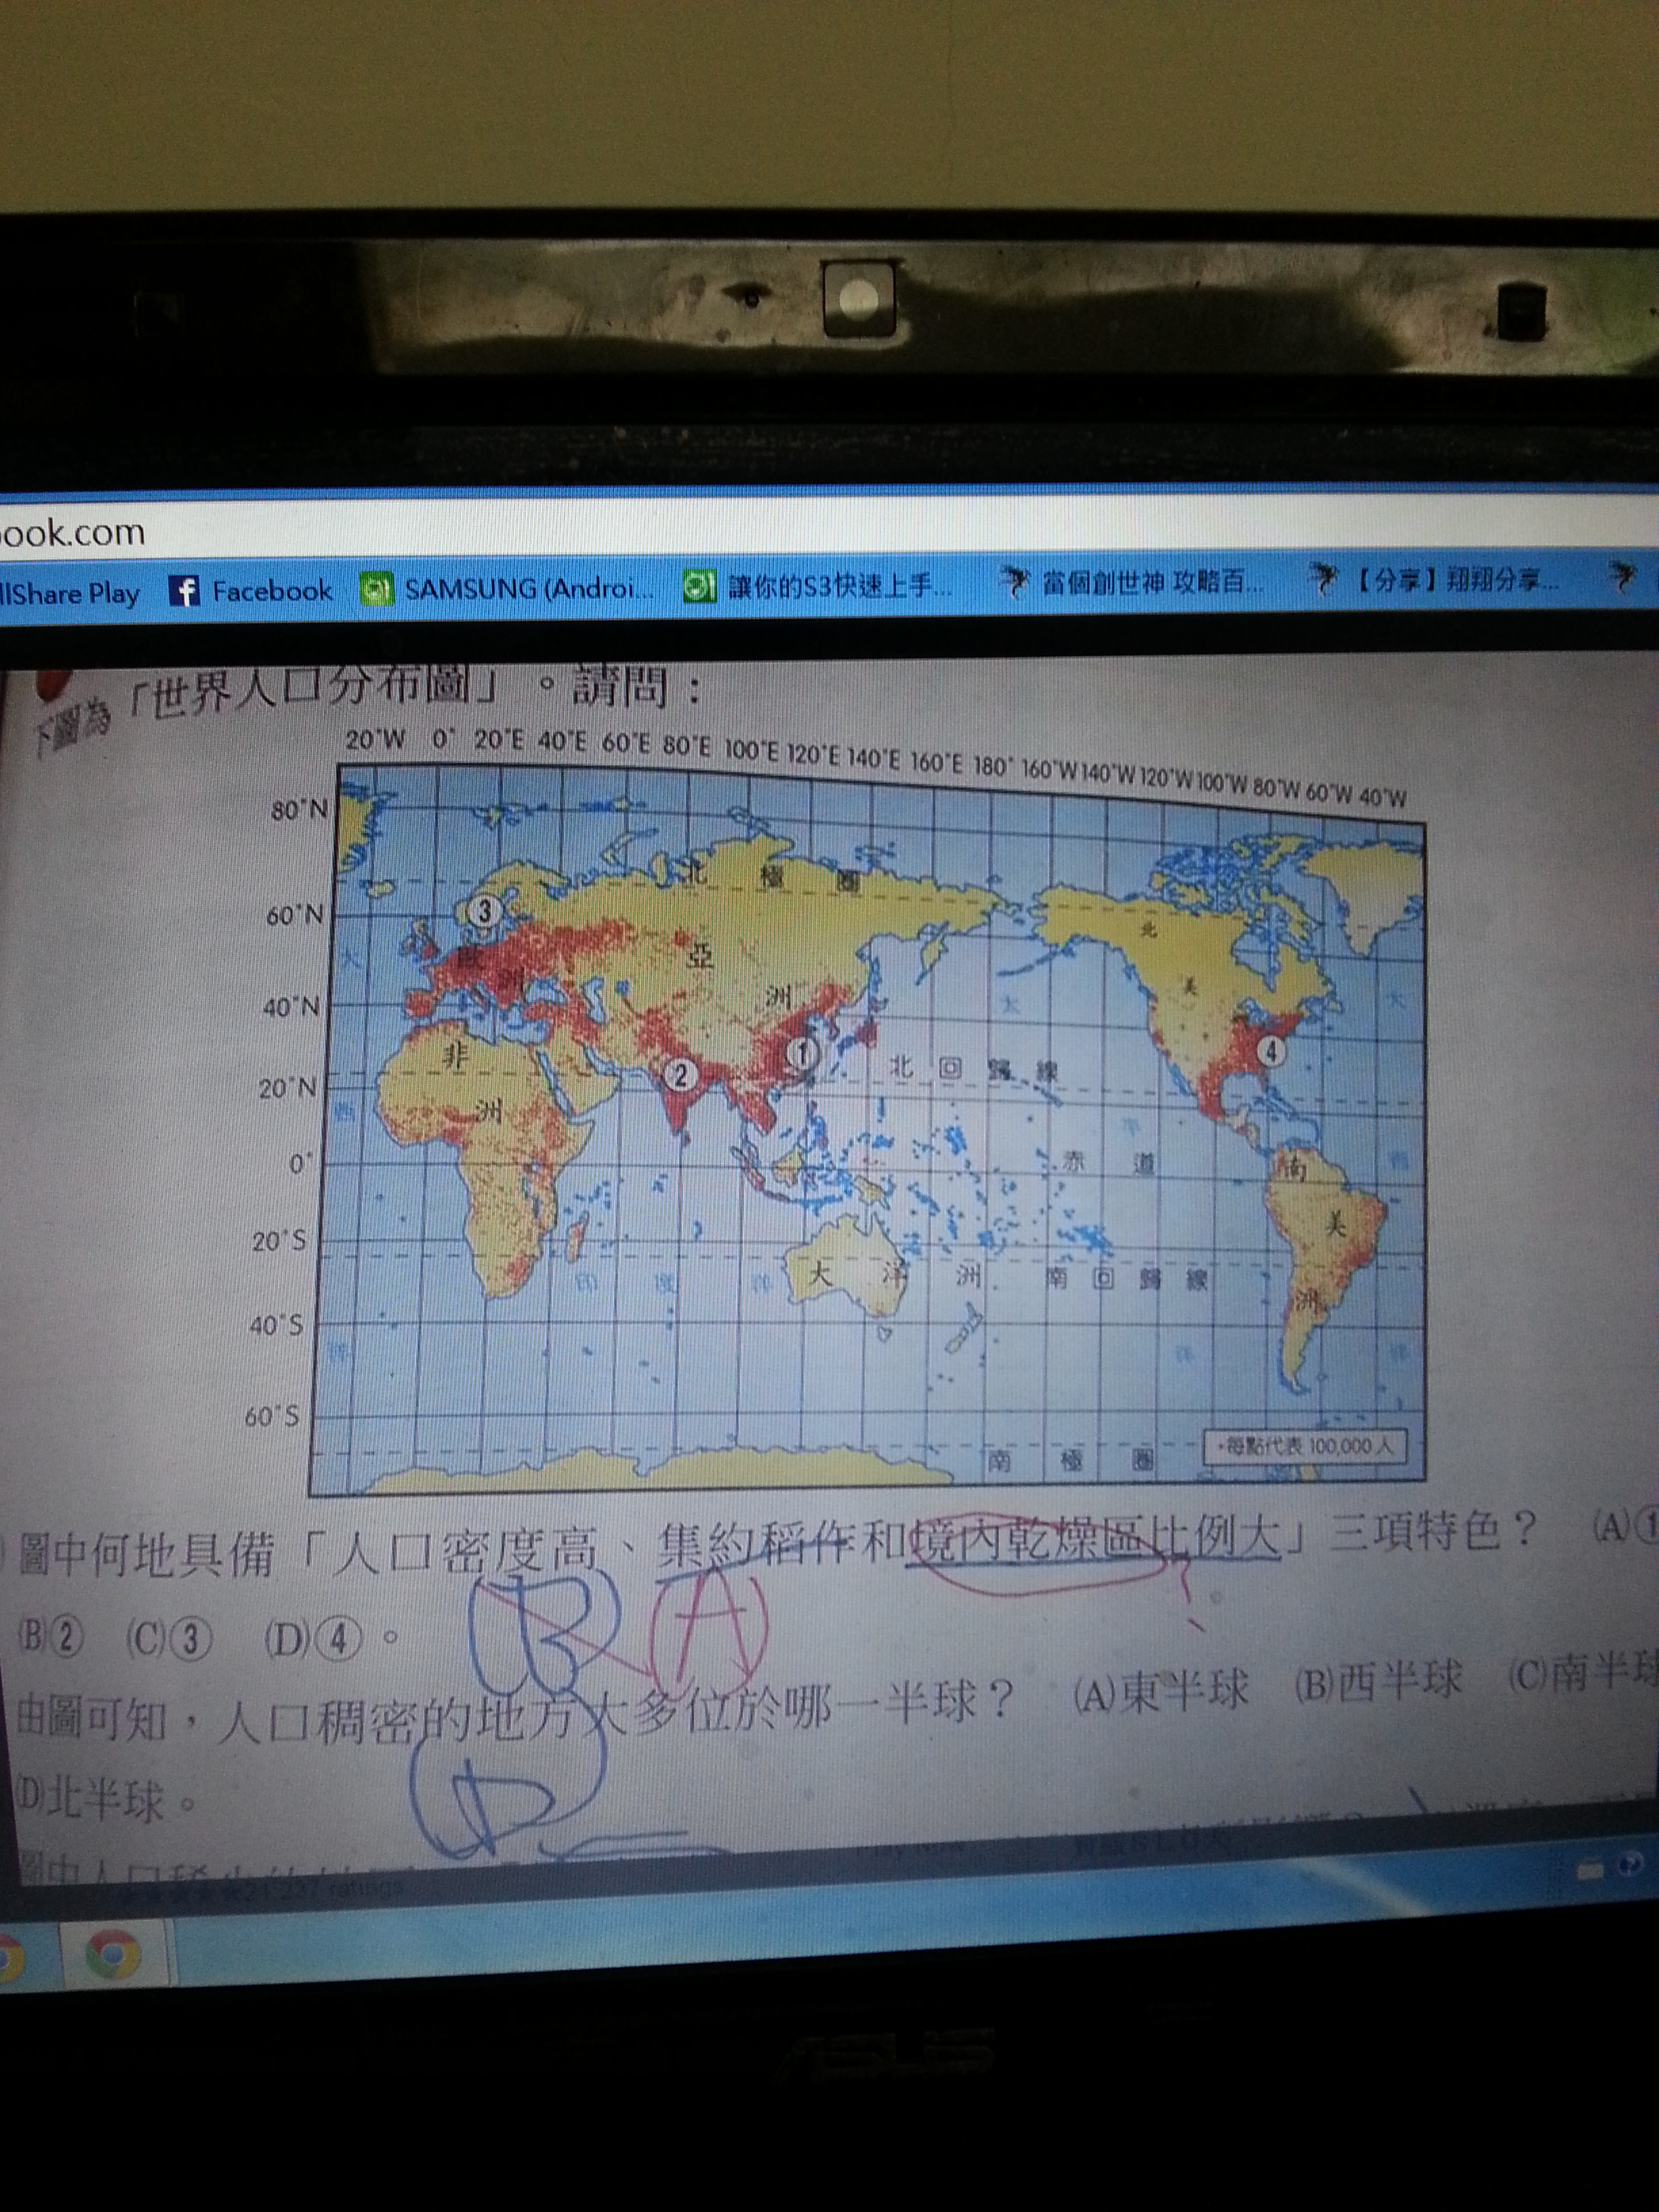This screenshot has height=2212, width=1659.
Task: Click the Facebook bookmark's blue f icon
Action: (184, 591)
